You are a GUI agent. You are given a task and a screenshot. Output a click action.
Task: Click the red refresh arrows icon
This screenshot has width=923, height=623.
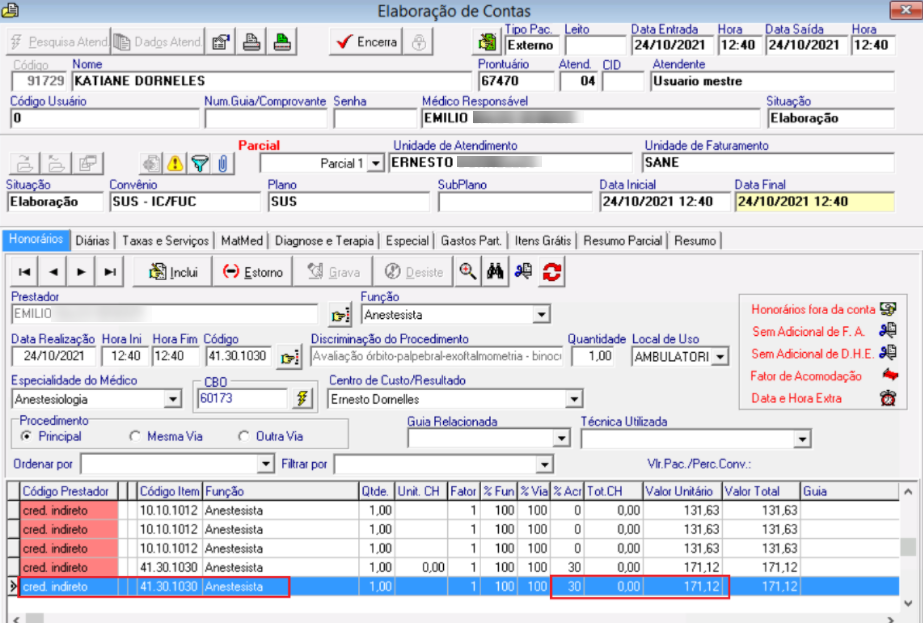coord(552,271)
